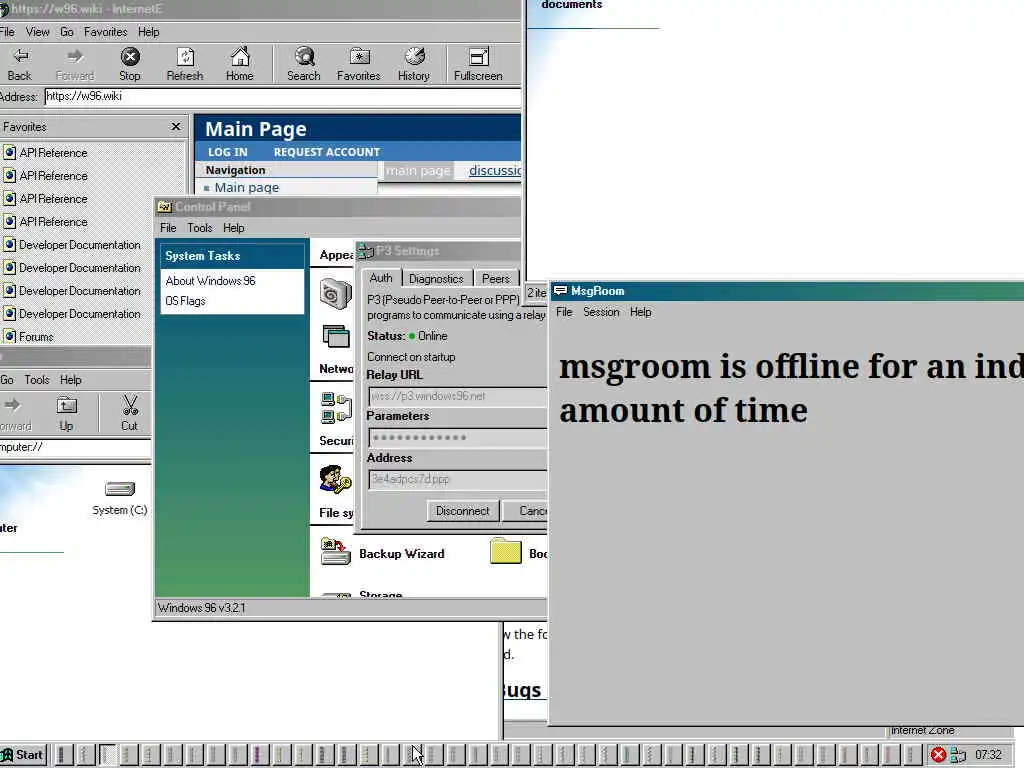Open the History toolbar button
The image size is (1024, 768).
coord(413,64)
